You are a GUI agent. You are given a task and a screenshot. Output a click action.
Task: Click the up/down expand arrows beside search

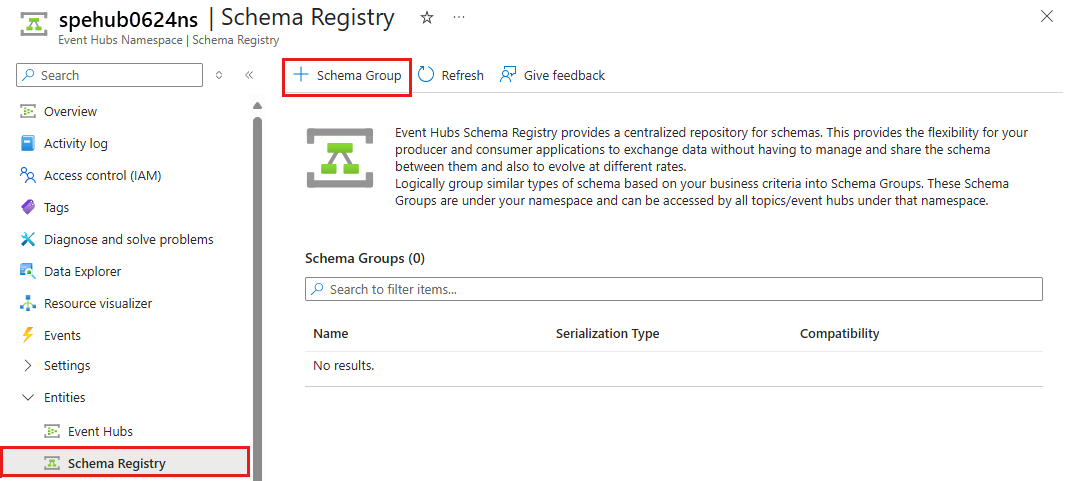point(219,75)
